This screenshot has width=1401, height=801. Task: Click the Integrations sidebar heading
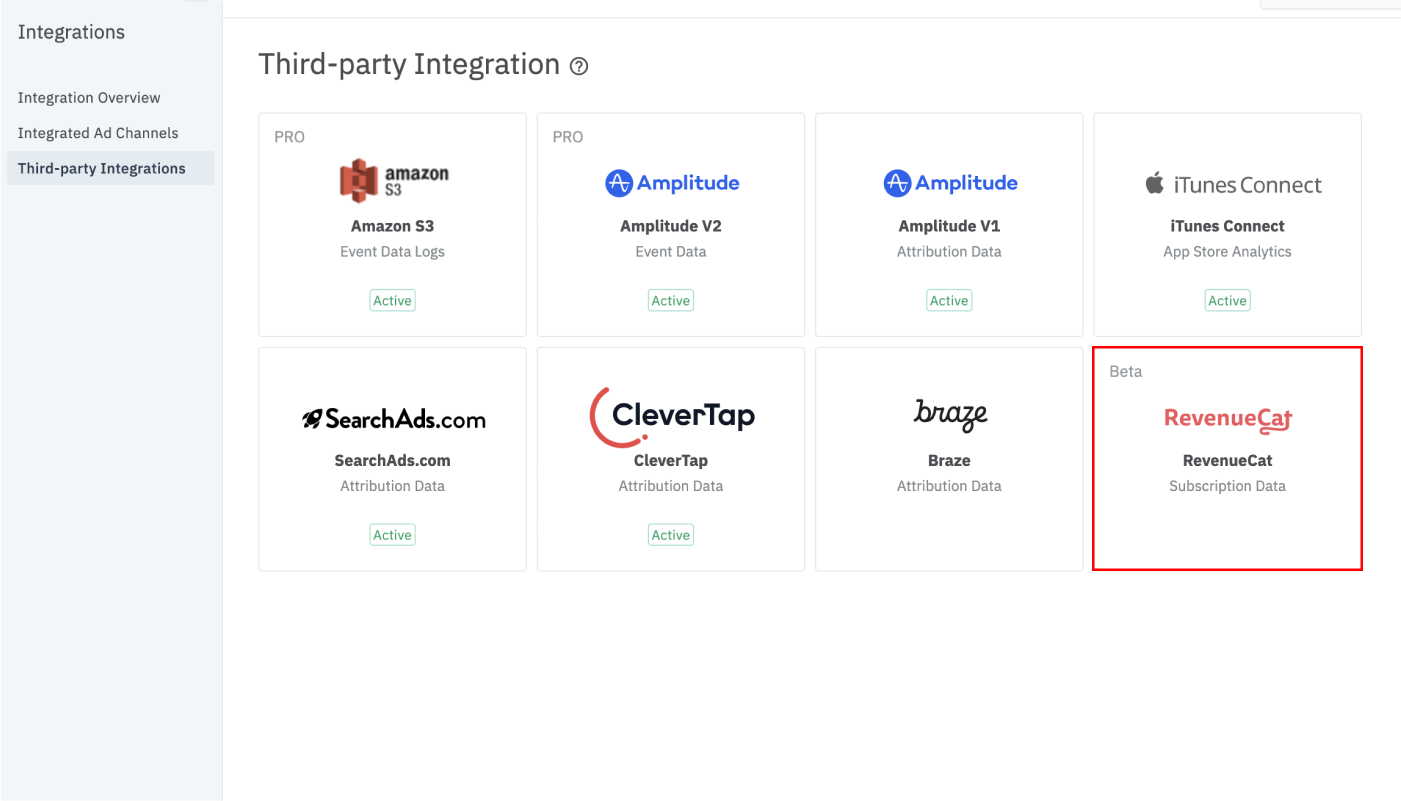point(71,32)
